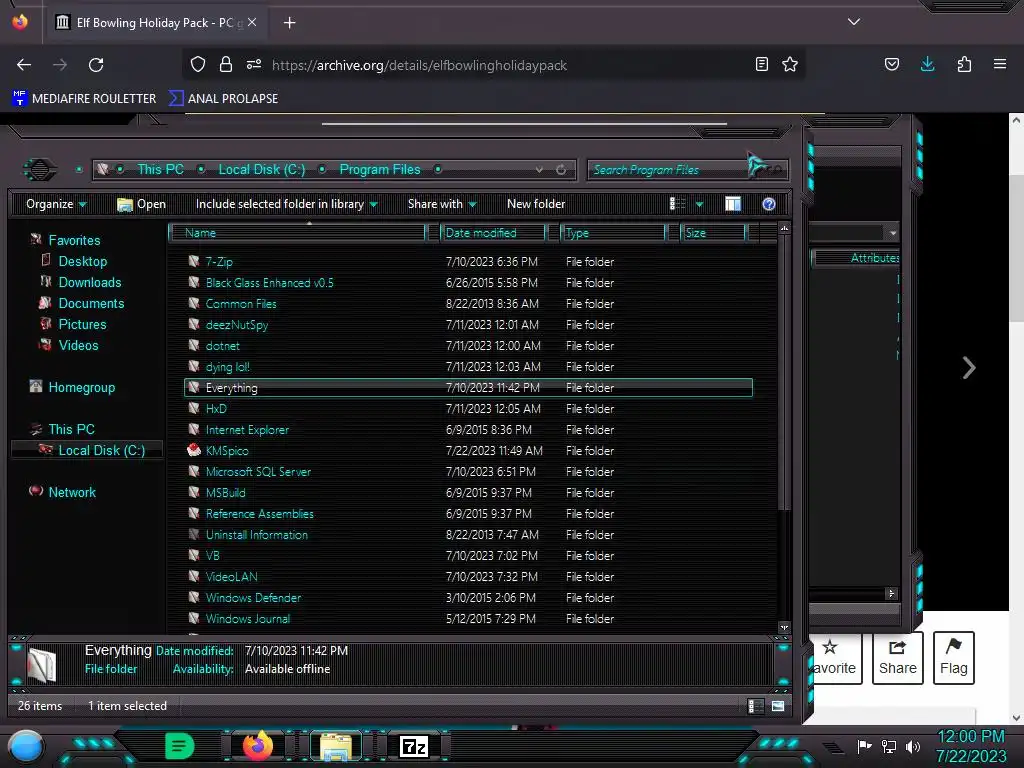This screenshot has height=768, width=1024.
Task: Sort by Size column header
Action: 713,232
